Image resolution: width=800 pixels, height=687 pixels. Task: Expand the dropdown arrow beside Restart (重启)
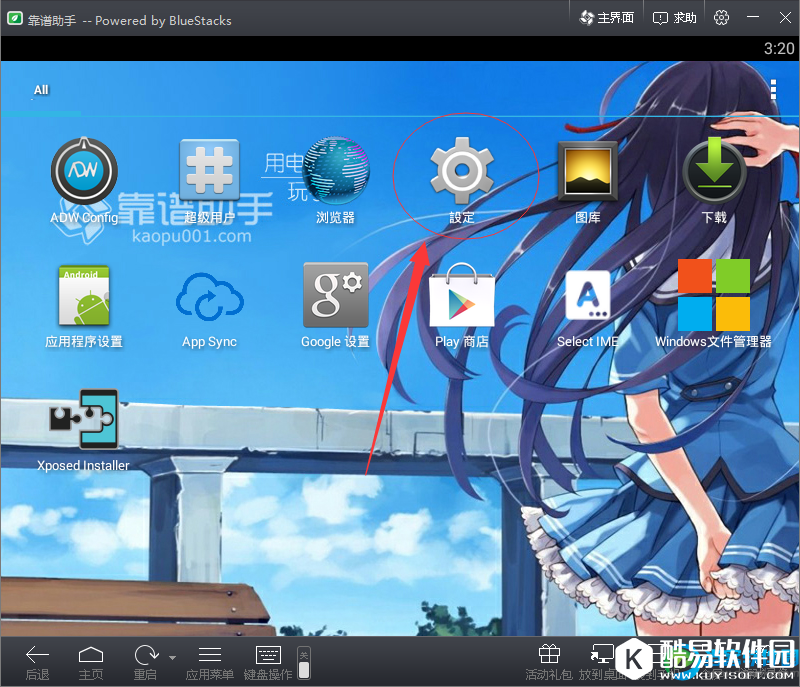pyautogui.click(x=172, y=658)
